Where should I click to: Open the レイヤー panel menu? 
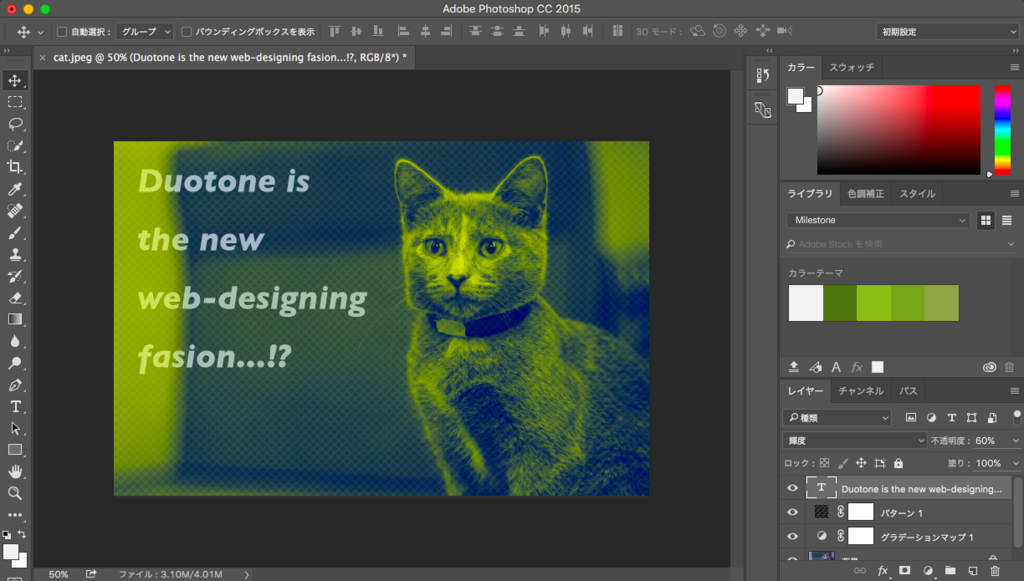1014,391
